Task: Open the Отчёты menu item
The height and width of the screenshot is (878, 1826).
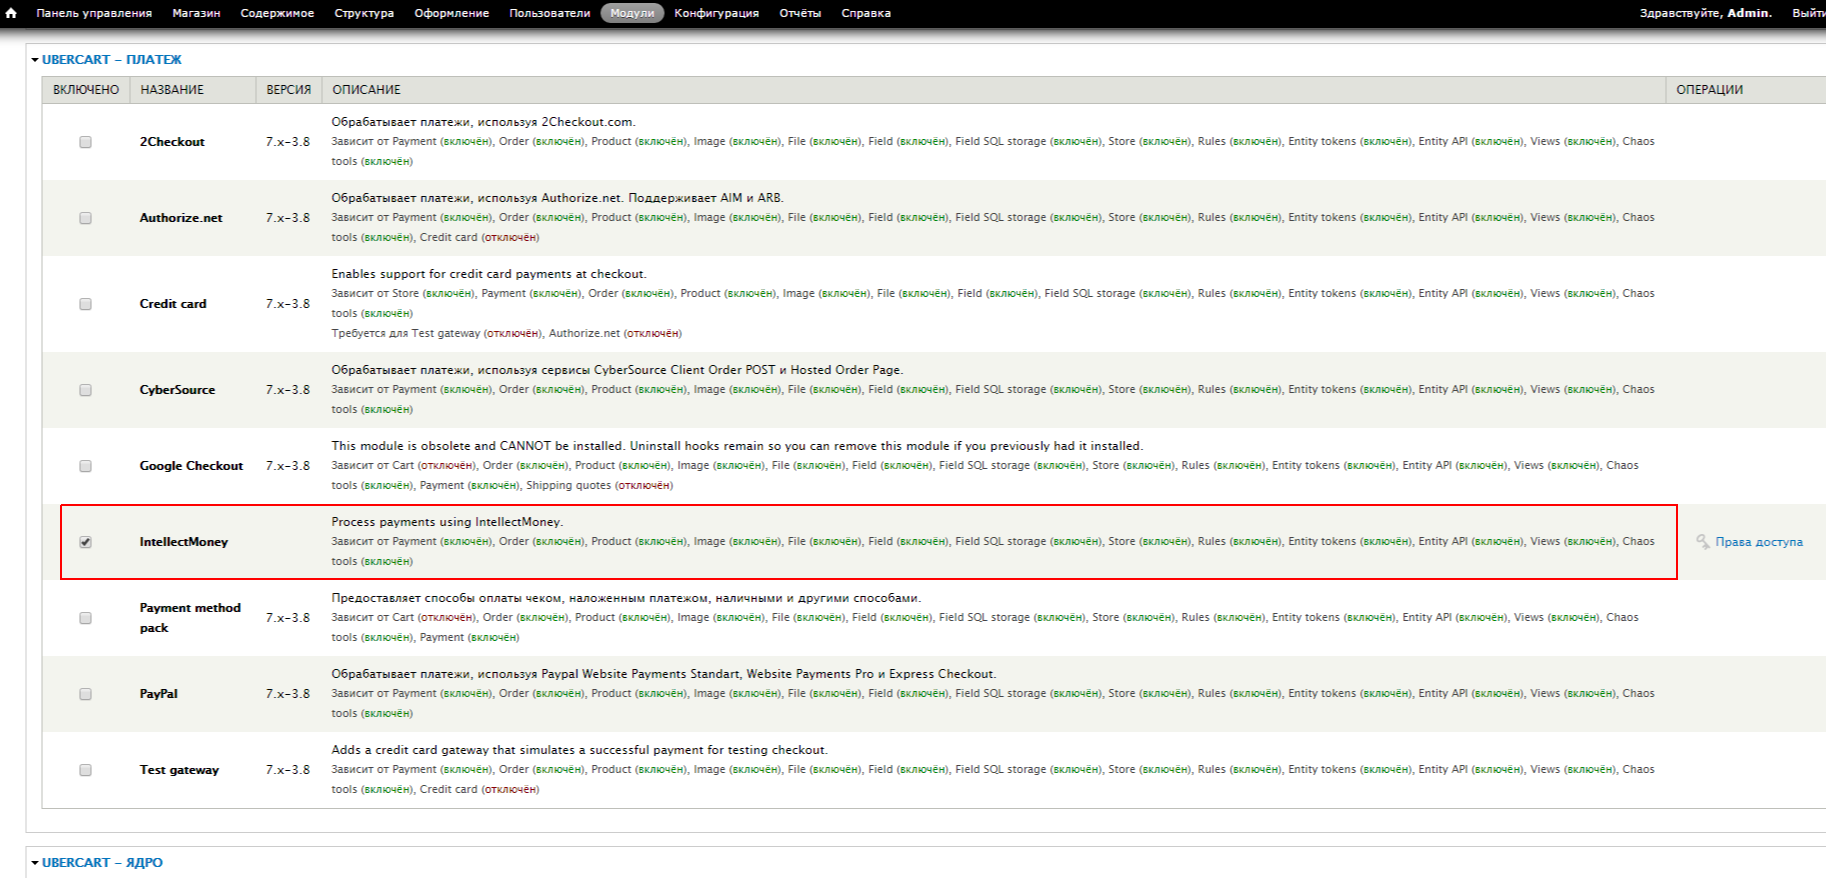Action: (800, 13)
